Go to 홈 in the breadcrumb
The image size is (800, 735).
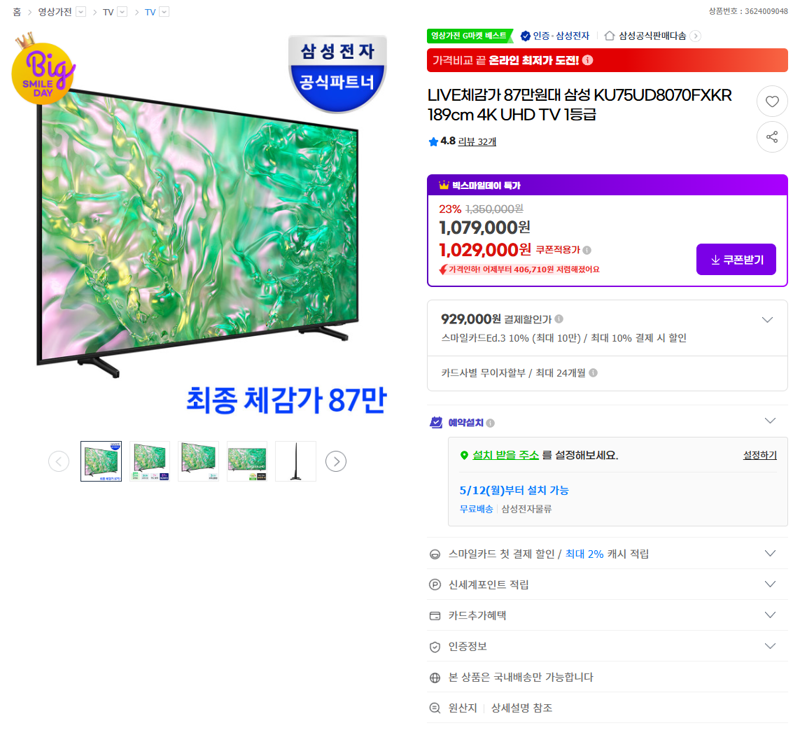pyautogui.click(x=17, y=12)
